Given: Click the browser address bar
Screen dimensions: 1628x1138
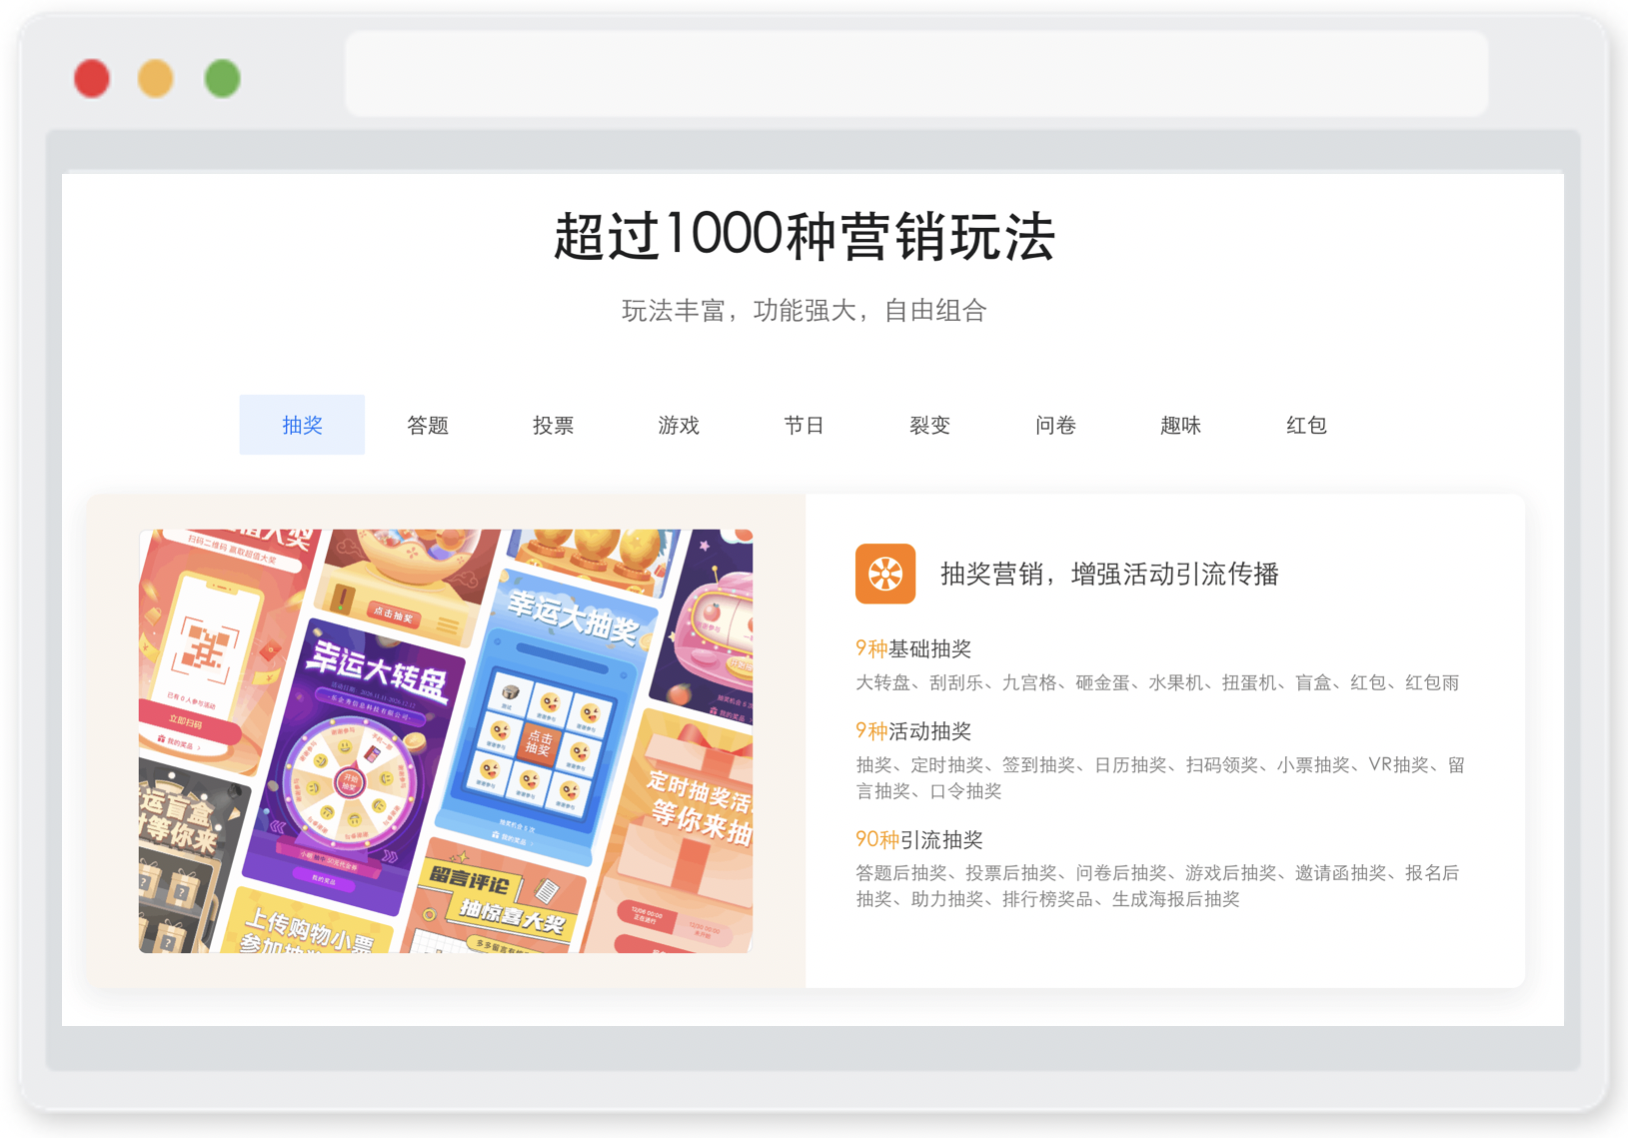Looking at the screenshot, I should point(917,74).
